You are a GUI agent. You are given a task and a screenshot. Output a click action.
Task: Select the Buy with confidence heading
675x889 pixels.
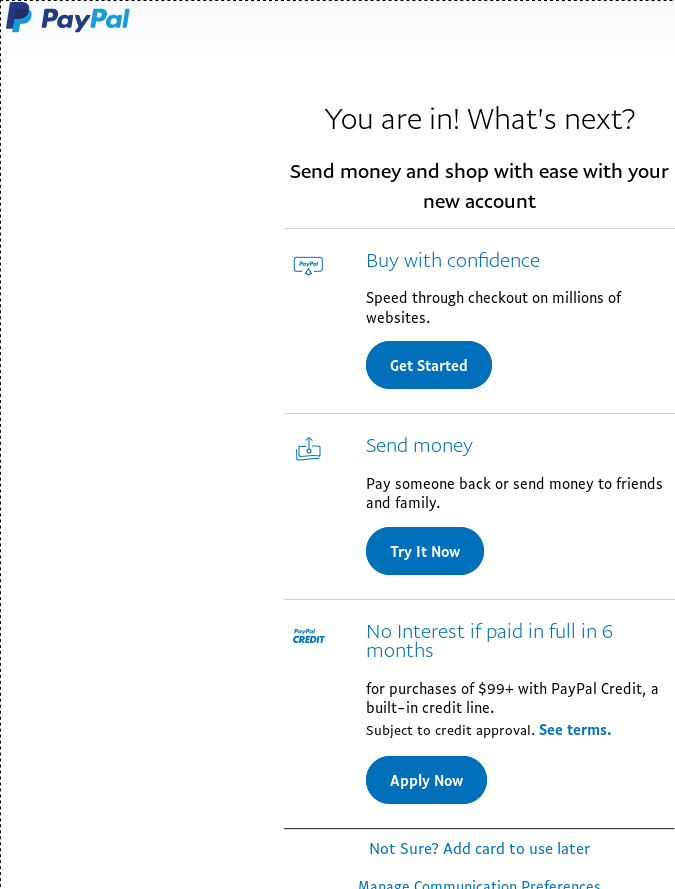[453, 261]
